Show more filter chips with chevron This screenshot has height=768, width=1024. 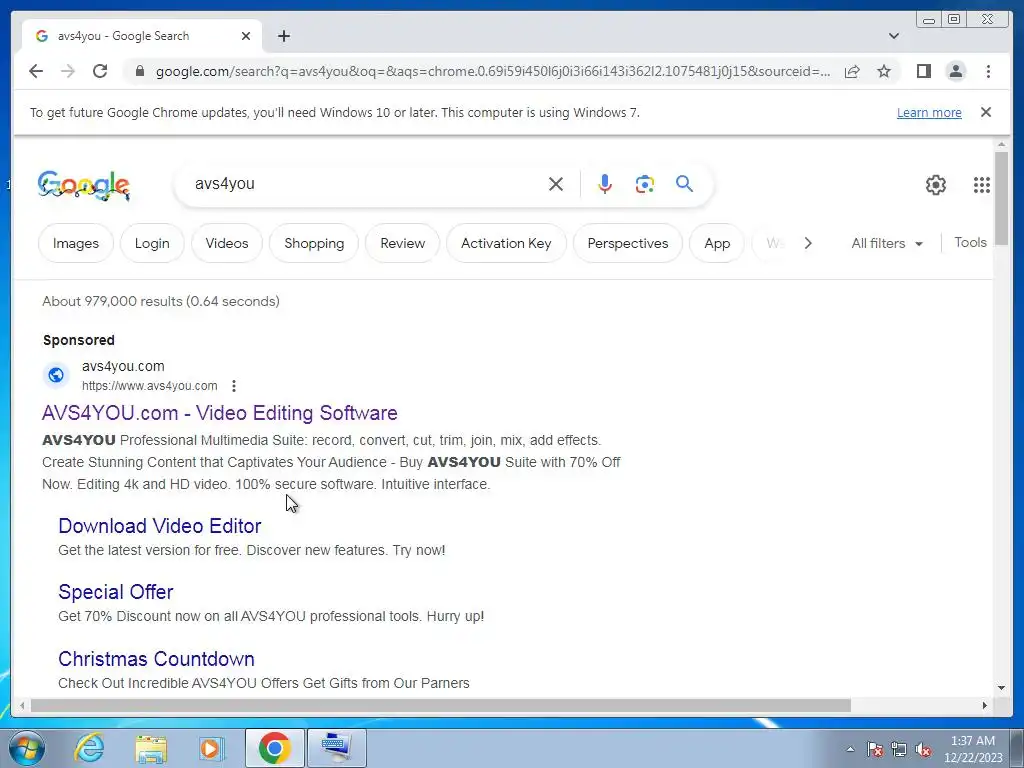pos(808,243)
